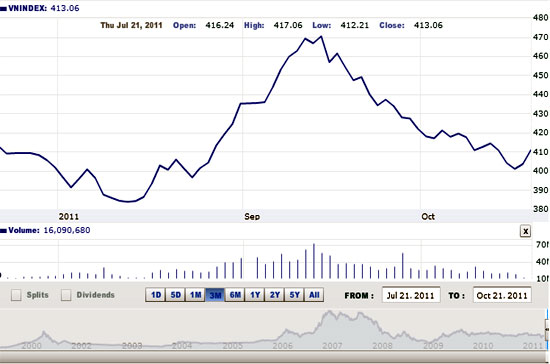
Task: Click the horizontal scrollbar below the overview chart
Action: pos(274,357)
